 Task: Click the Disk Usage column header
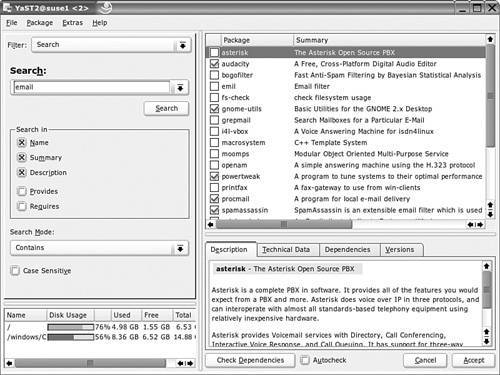(x=70, y=315)
